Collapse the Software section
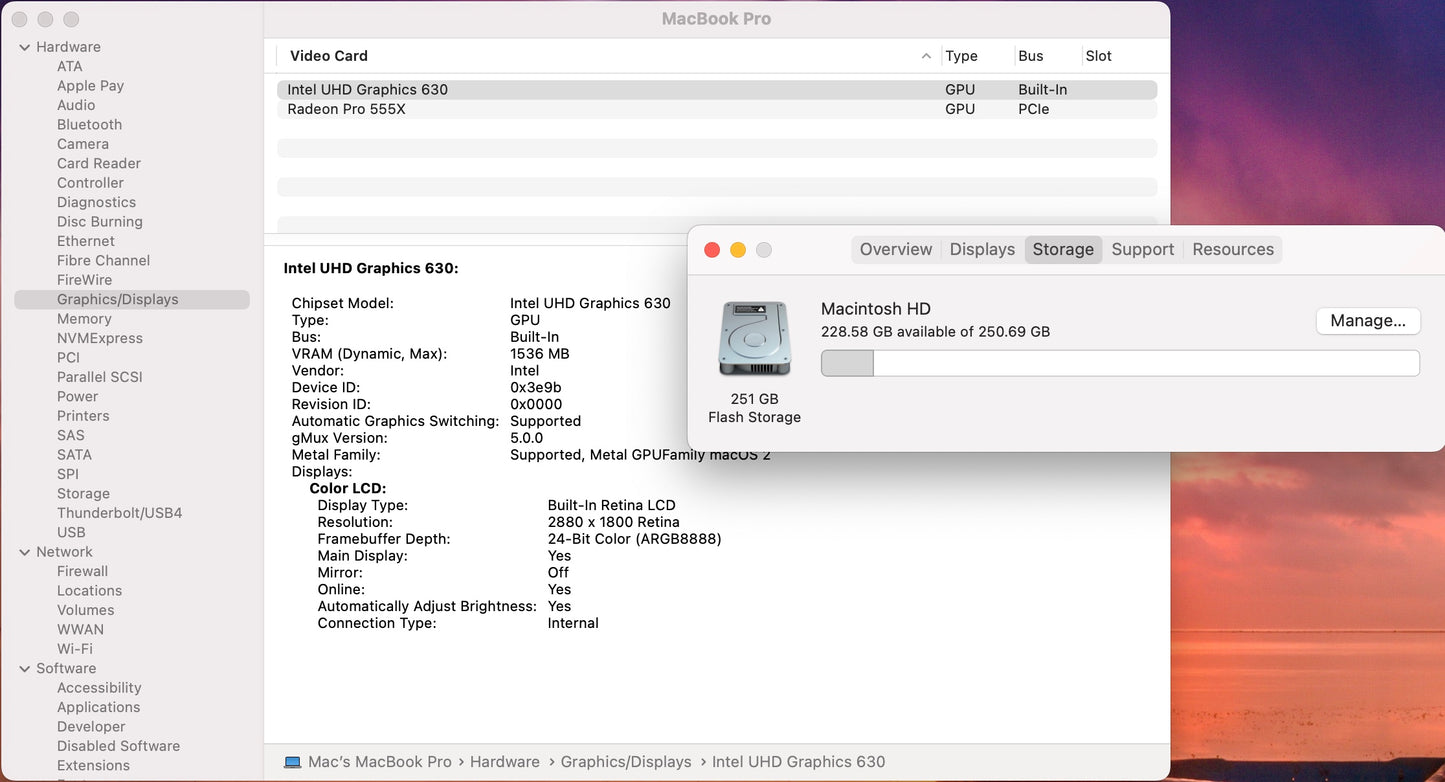Screen dimensions: 1445x782 pos(24,669)
